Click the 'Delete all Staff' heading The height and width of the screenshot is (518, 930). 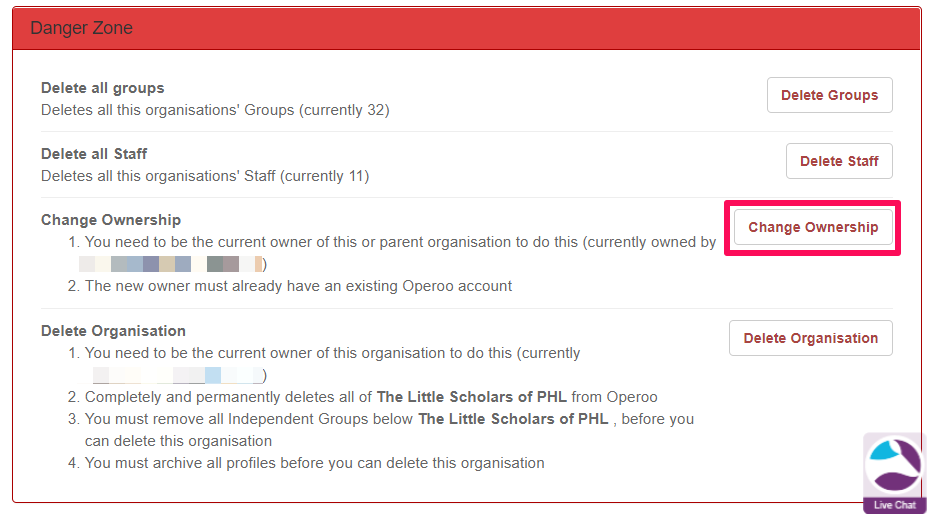[x=94, y=154]
